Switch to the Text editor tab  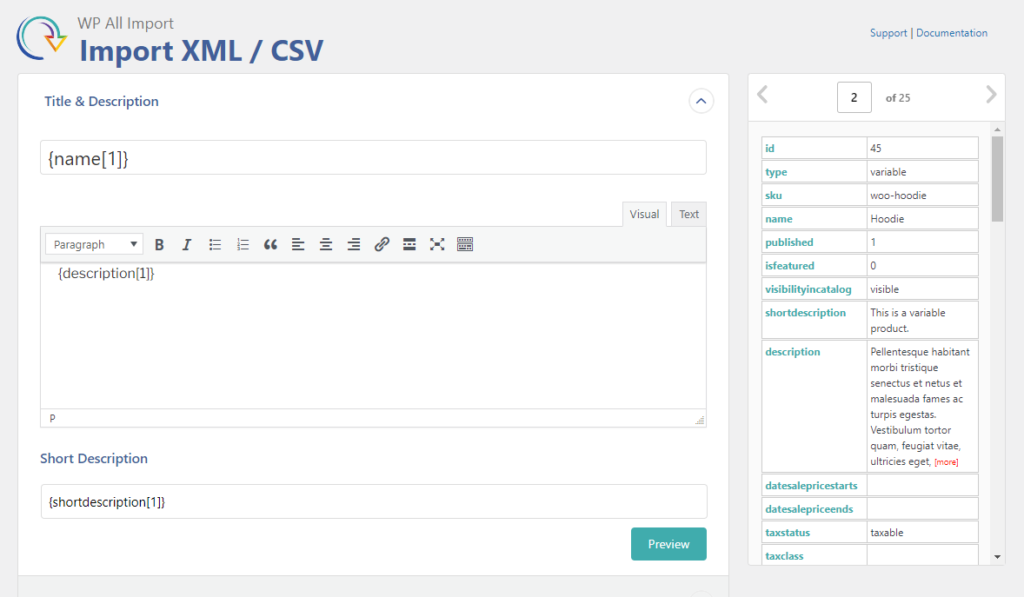tap(689, 214)
